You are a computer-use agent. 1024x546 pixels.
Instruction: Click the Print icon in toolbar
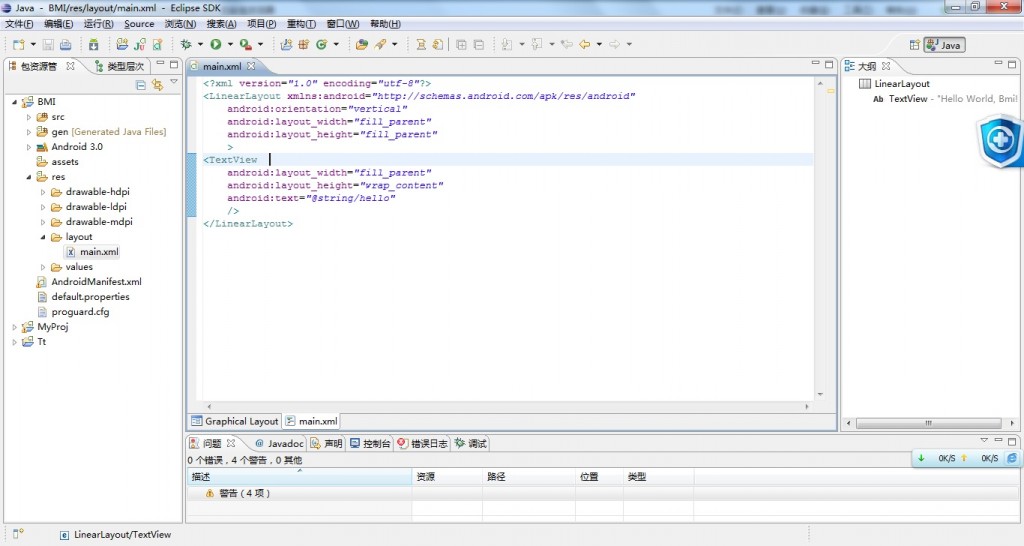coord(65,44)
